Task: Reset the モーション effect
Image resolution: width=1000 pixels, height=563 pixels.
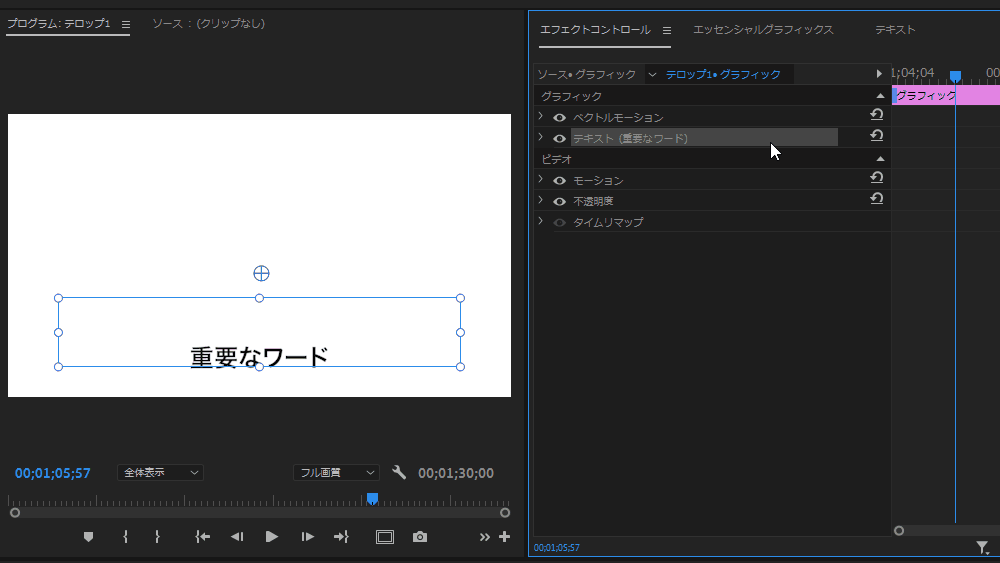Action: [877, 178]
